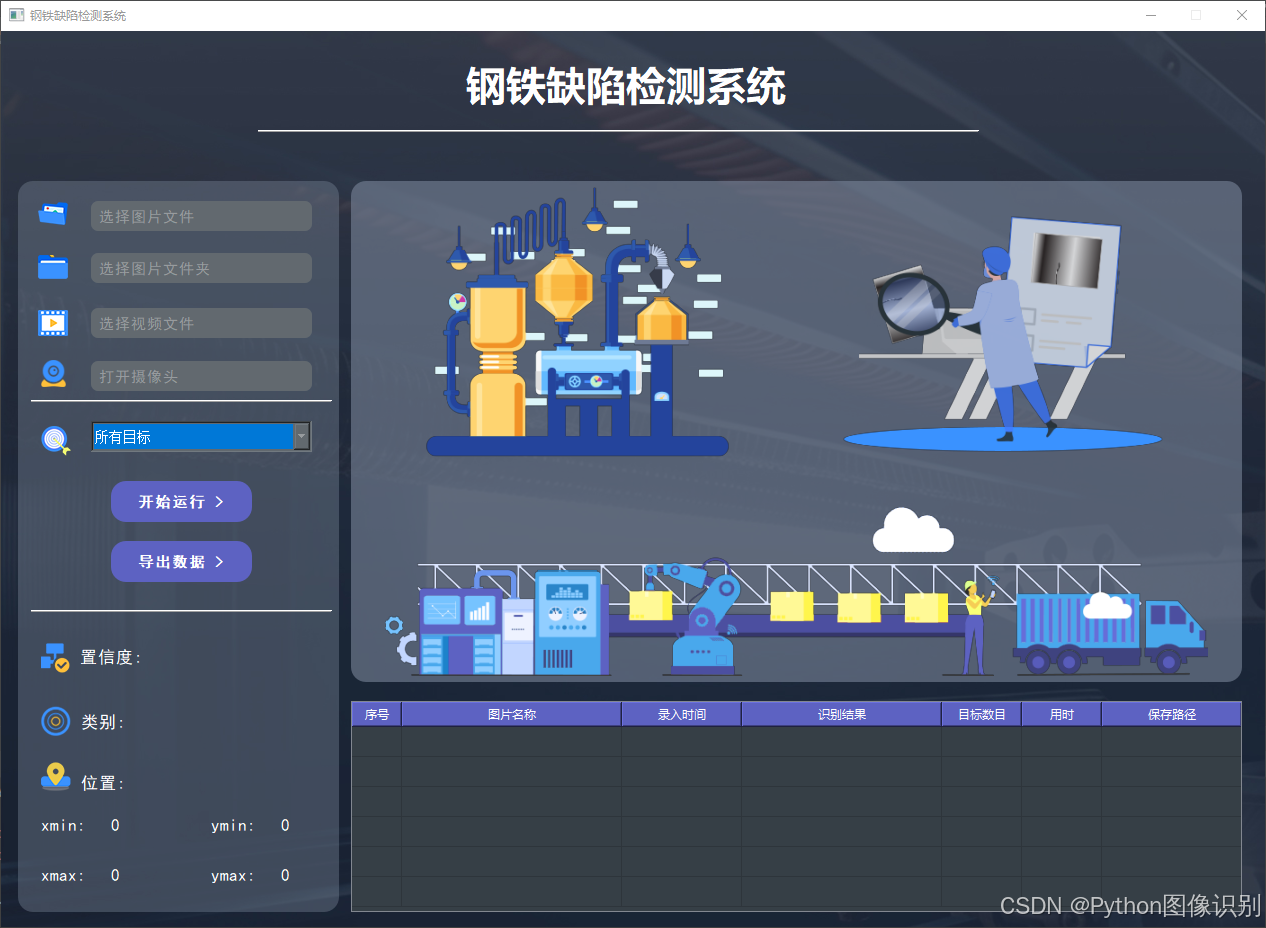This screenshot has width=1266, height=928.
Task: Click the webcam camera icon
Action: (52, 374)
